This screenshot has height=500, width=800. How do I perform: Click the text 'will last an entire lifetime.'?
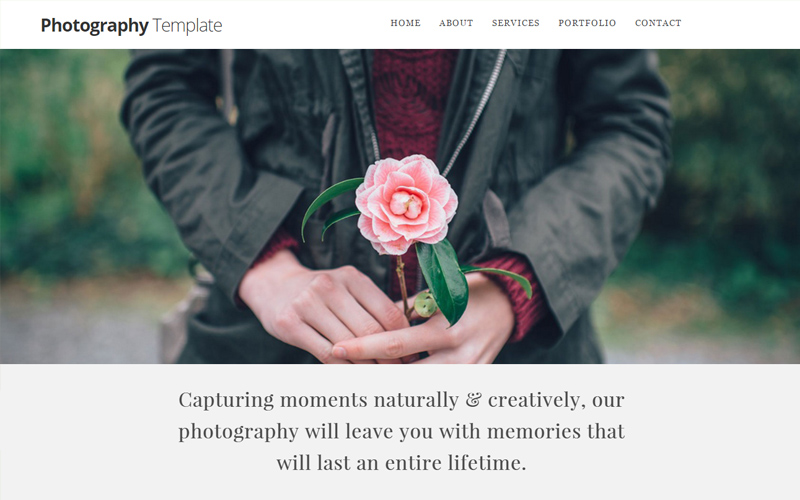401,463
